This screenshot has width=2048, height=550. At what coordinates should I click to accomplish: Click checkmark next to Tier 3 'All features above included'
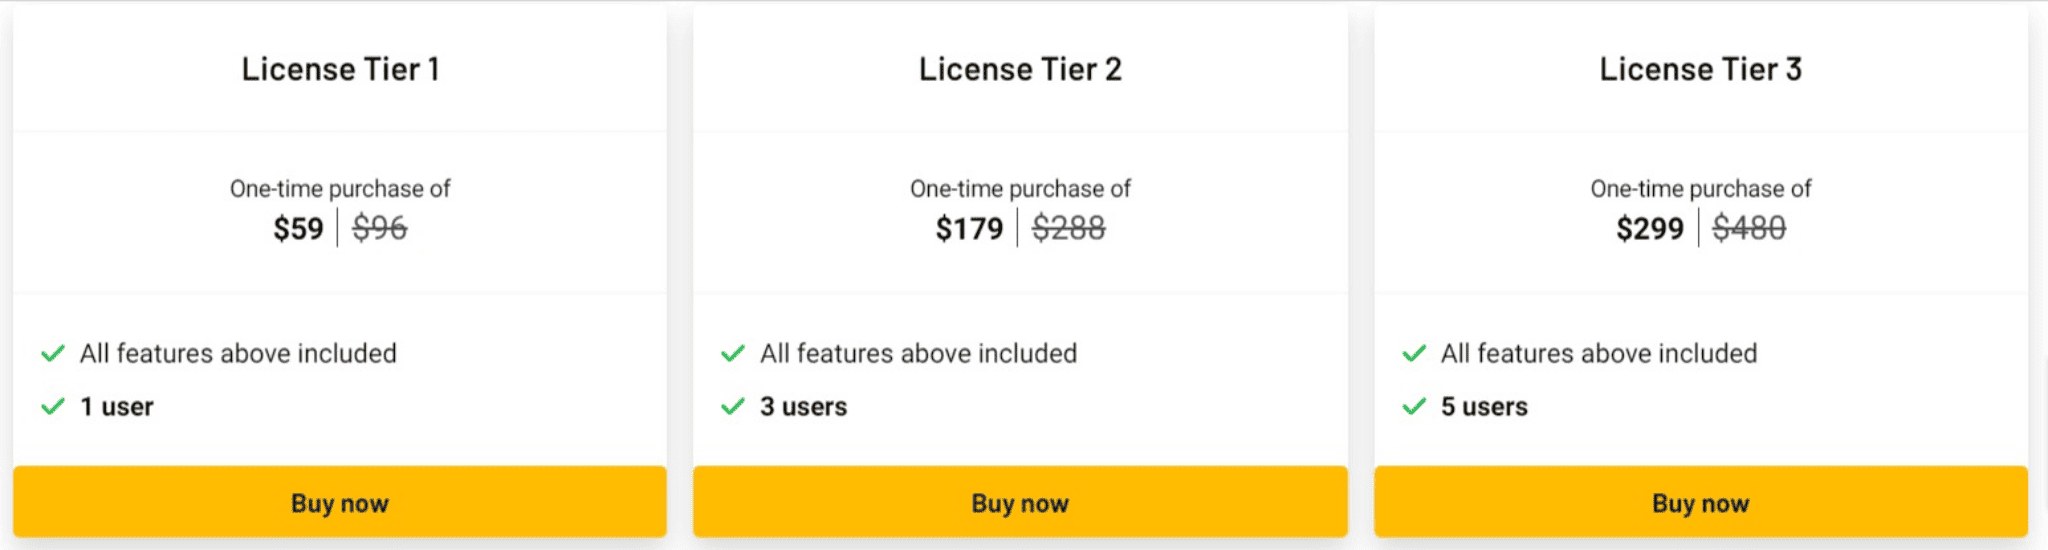pyautogui.click(x=1414, y=353)
